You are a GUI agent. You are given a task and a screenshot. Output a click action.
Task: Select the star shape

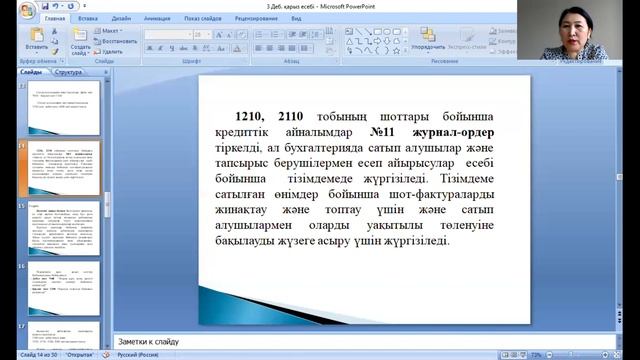pyautogui.click(x=396, y=51)
